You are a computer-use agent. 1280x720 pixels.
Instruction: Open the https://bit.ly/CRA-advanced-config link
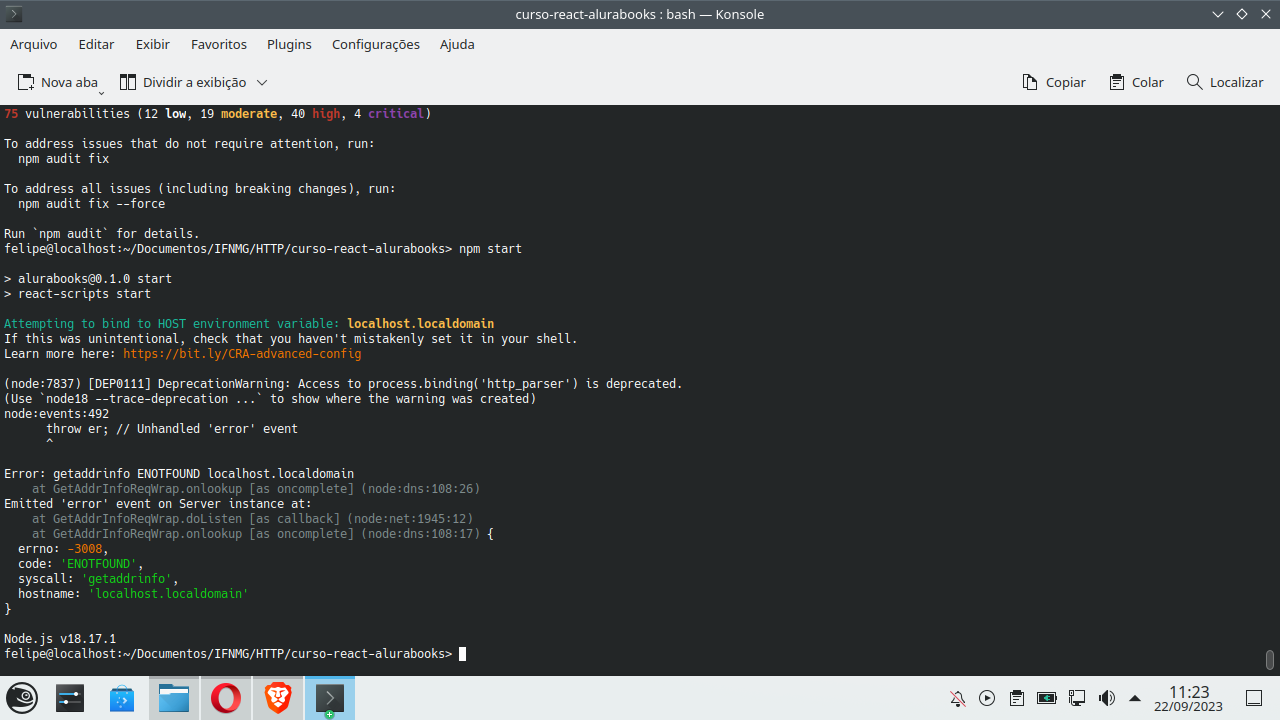coord(242,354)
